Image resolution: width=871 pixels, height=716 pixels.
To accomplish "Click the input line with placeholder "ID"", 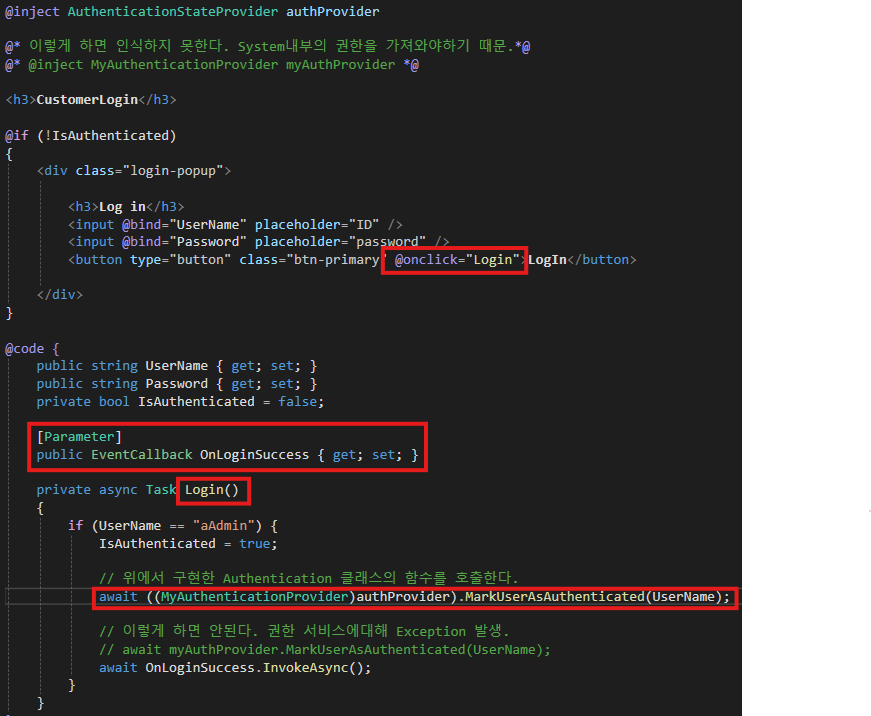I will pos(235,224).
